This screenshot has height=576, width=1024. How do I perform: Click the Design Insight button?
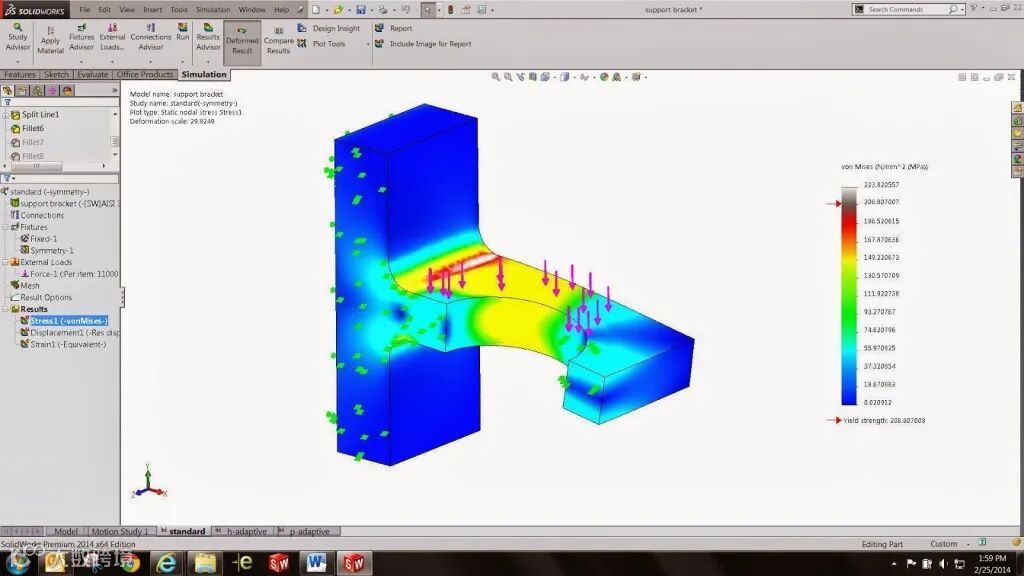coord(328,28)
